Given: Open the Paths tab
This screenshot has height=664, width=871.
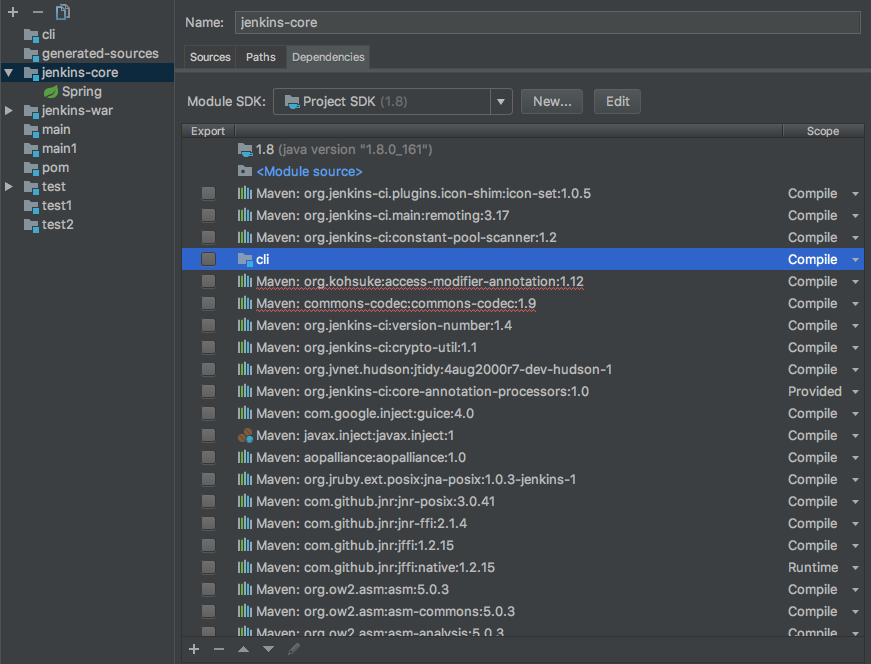Looking at the screenshot, I should point(261,57).
